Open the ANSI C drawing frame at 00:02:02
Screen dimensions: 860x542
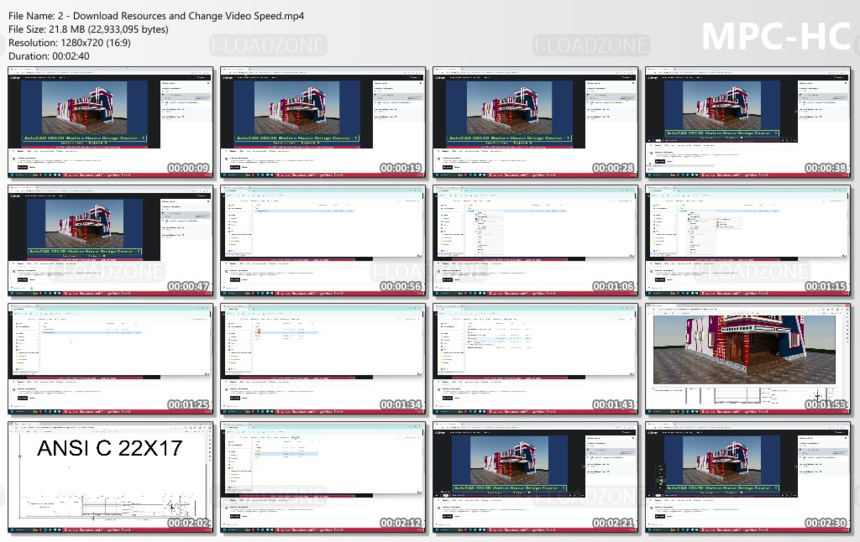click(111, 477)
